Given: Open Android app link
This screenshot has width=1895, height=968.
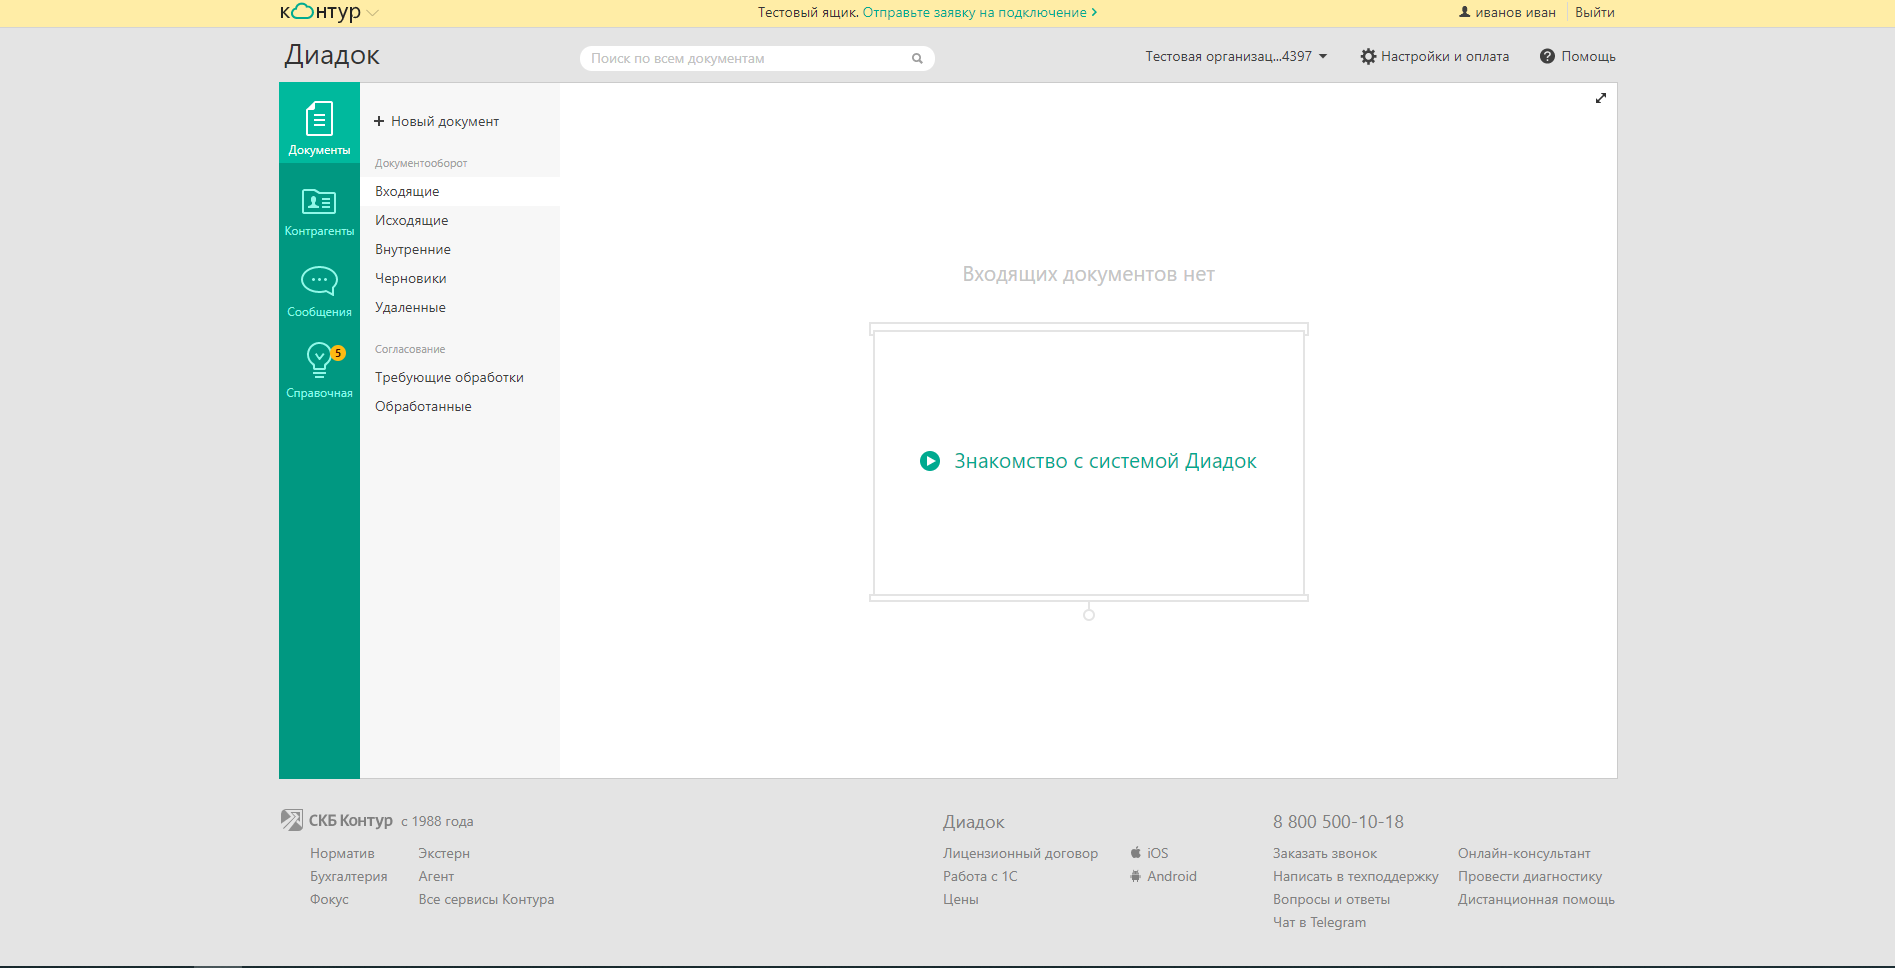Looking at the screenshot, I should (1172, 876).
